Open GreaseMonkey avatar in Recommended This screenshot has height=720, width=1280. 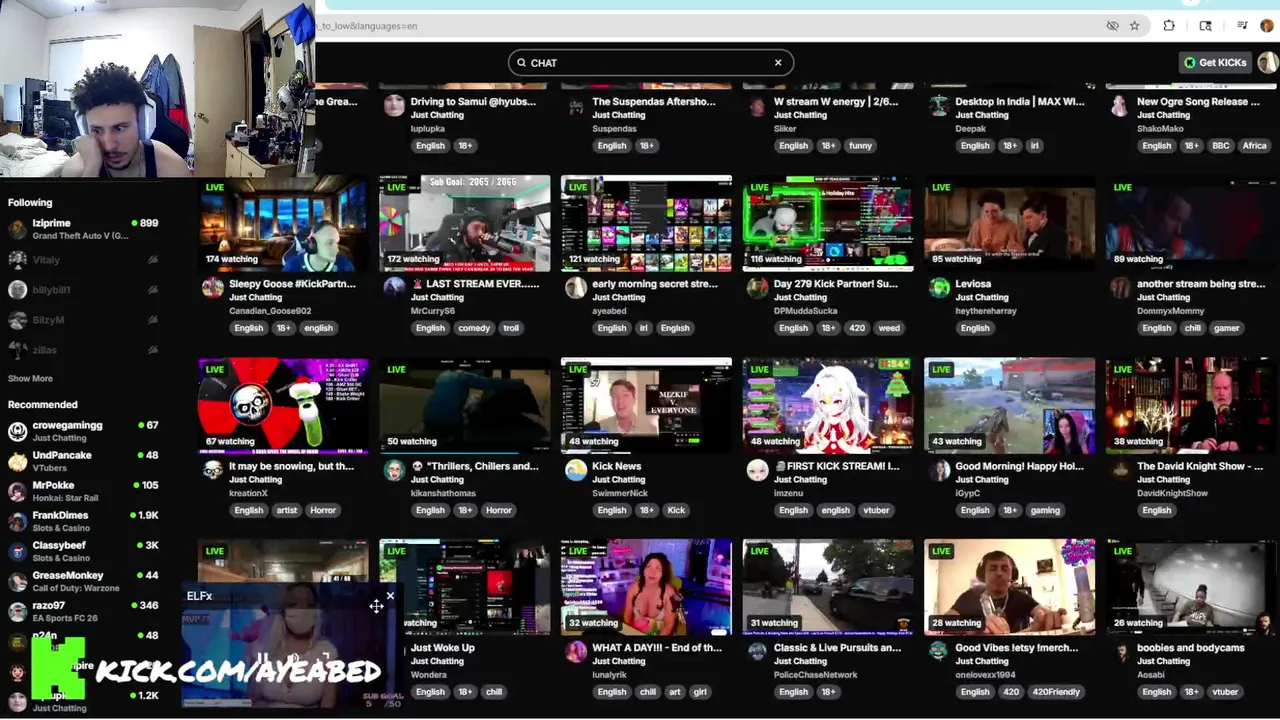[x=17, y=581]
